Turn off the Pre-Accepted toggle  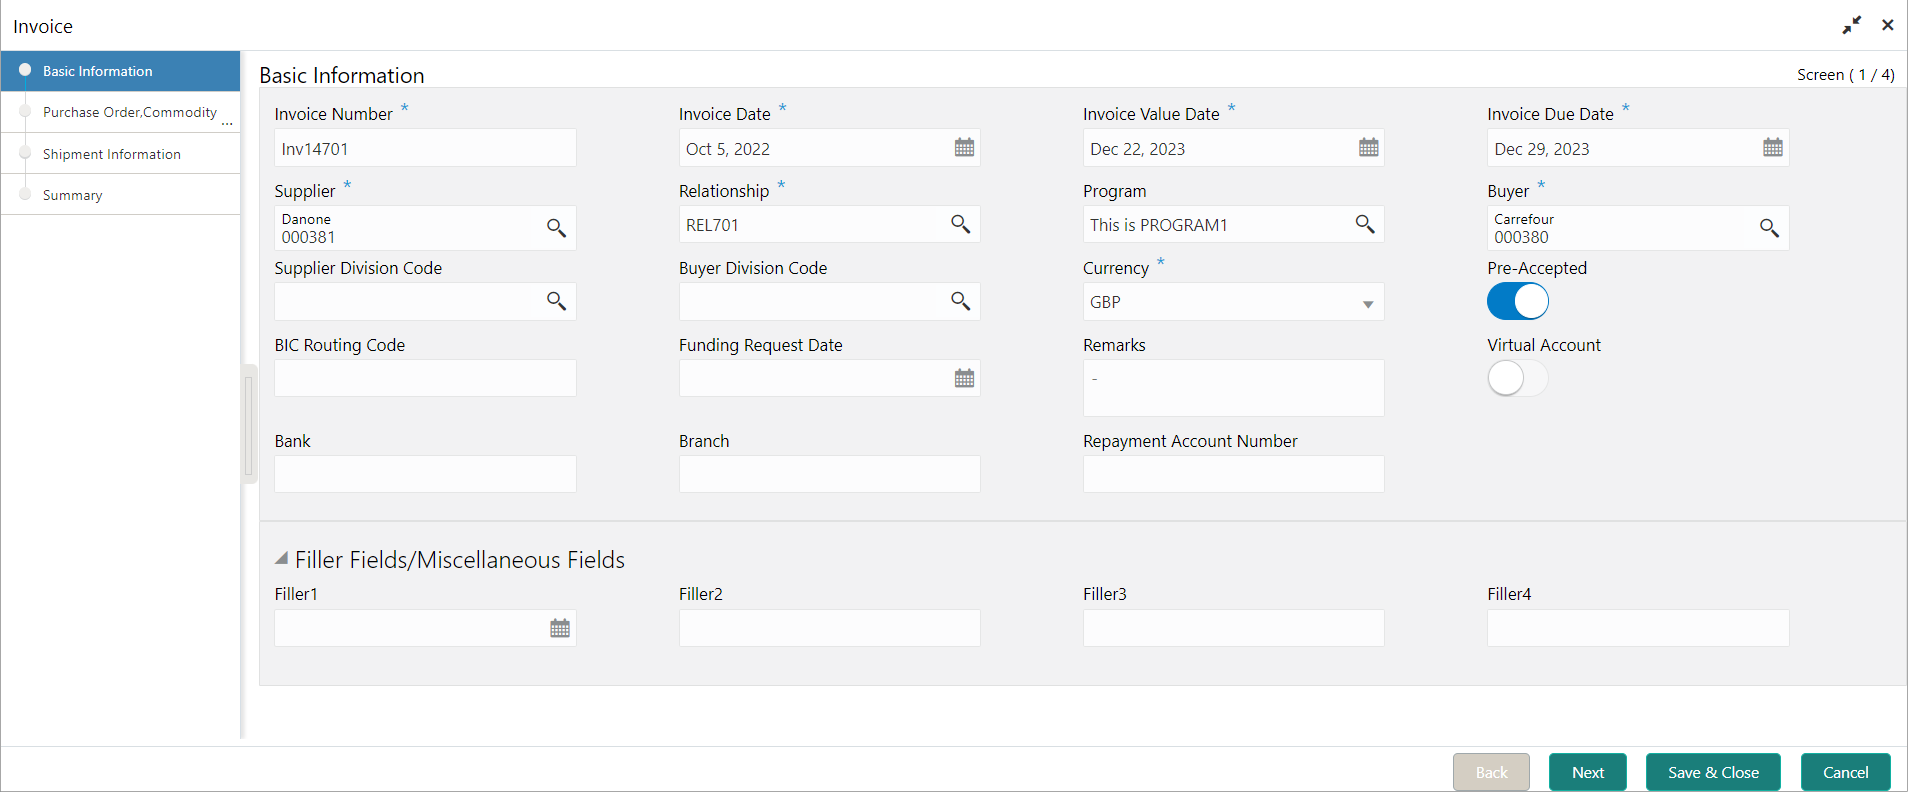pyautogui.click(x=1517, y=301)
